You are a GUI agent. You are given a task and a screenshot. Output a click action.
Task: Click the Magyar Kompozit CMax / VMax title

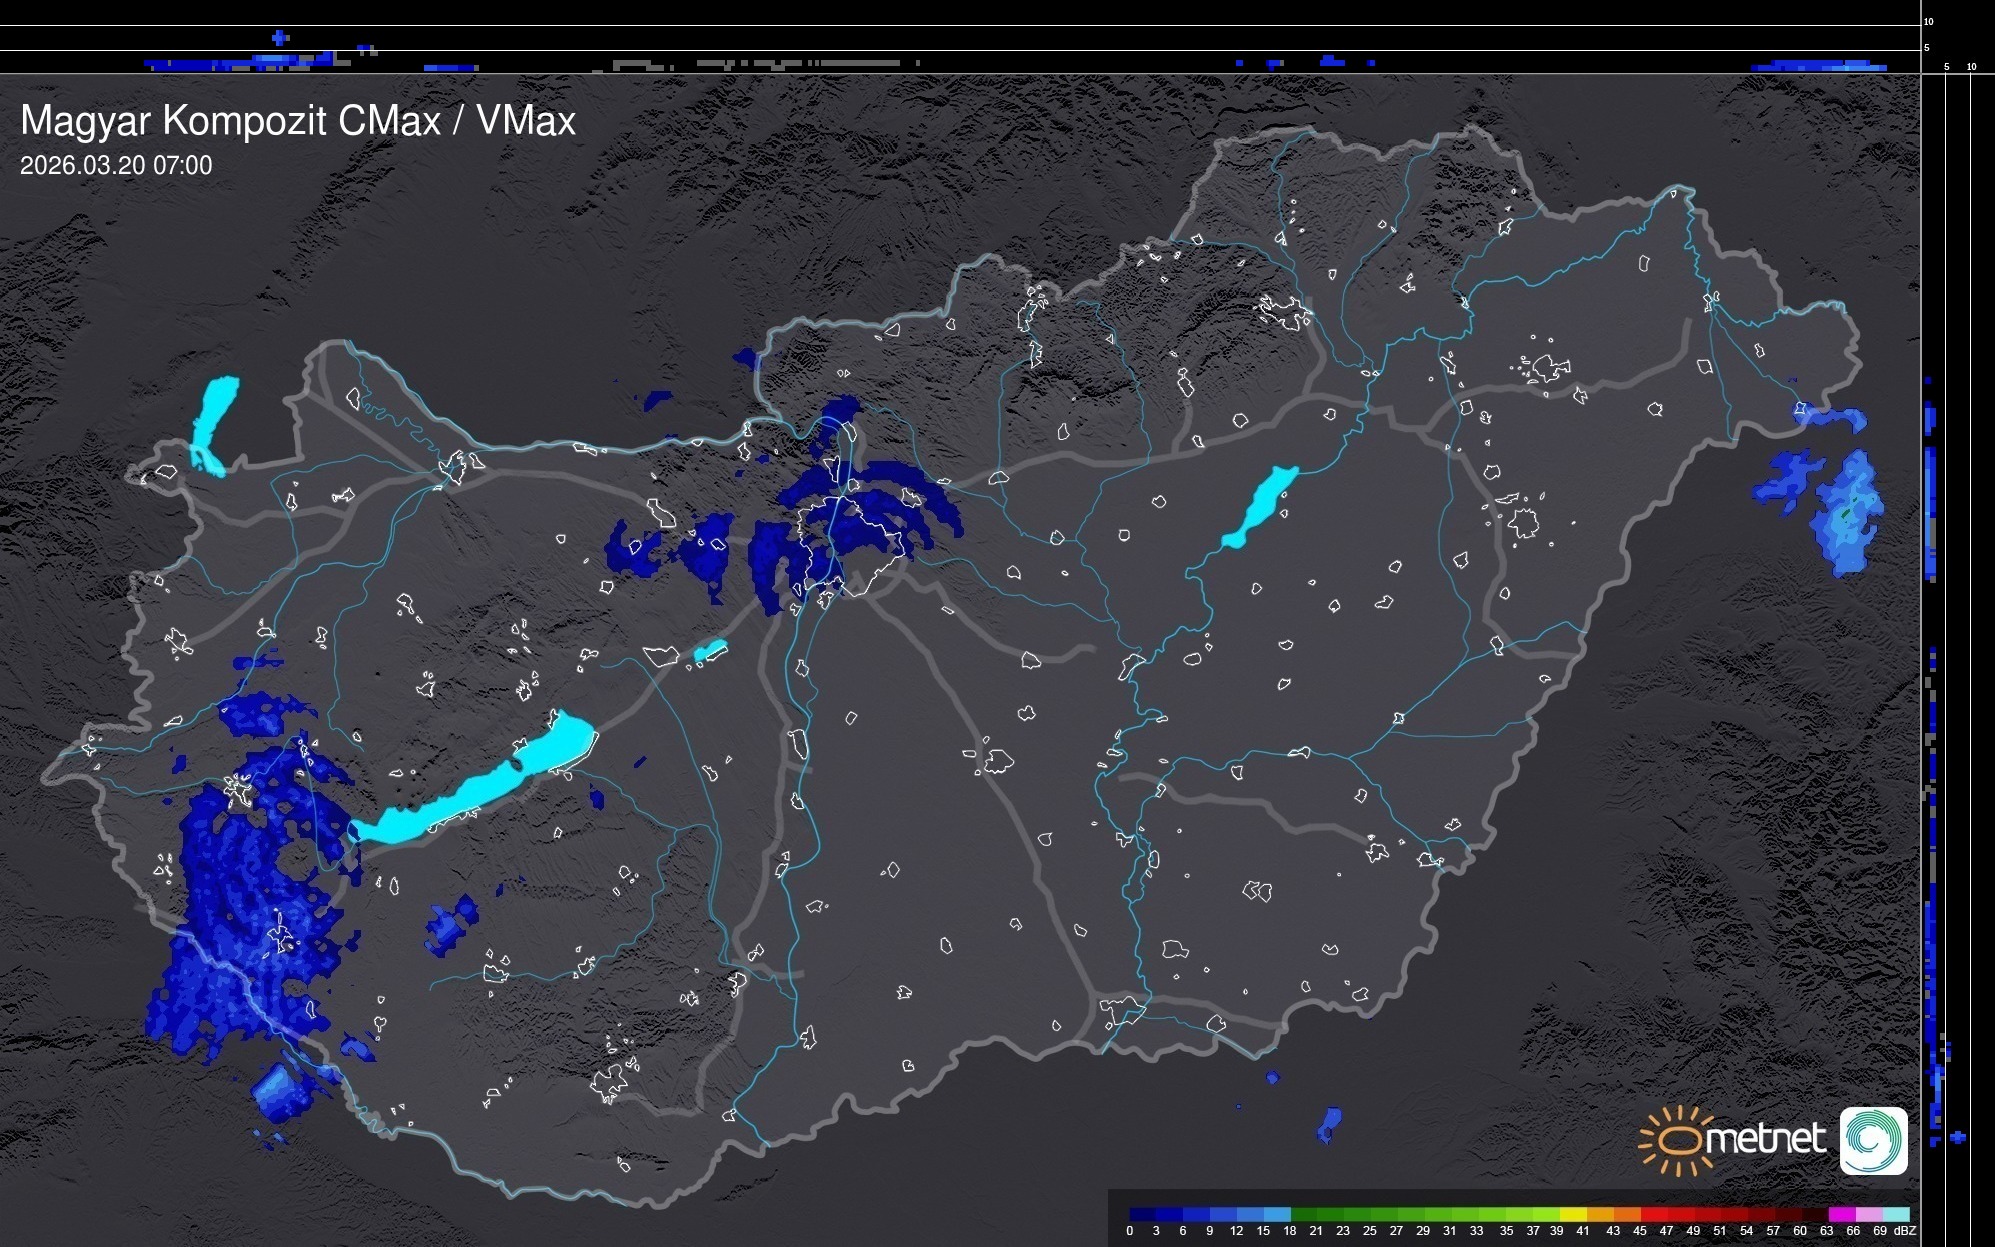(298, 121)
